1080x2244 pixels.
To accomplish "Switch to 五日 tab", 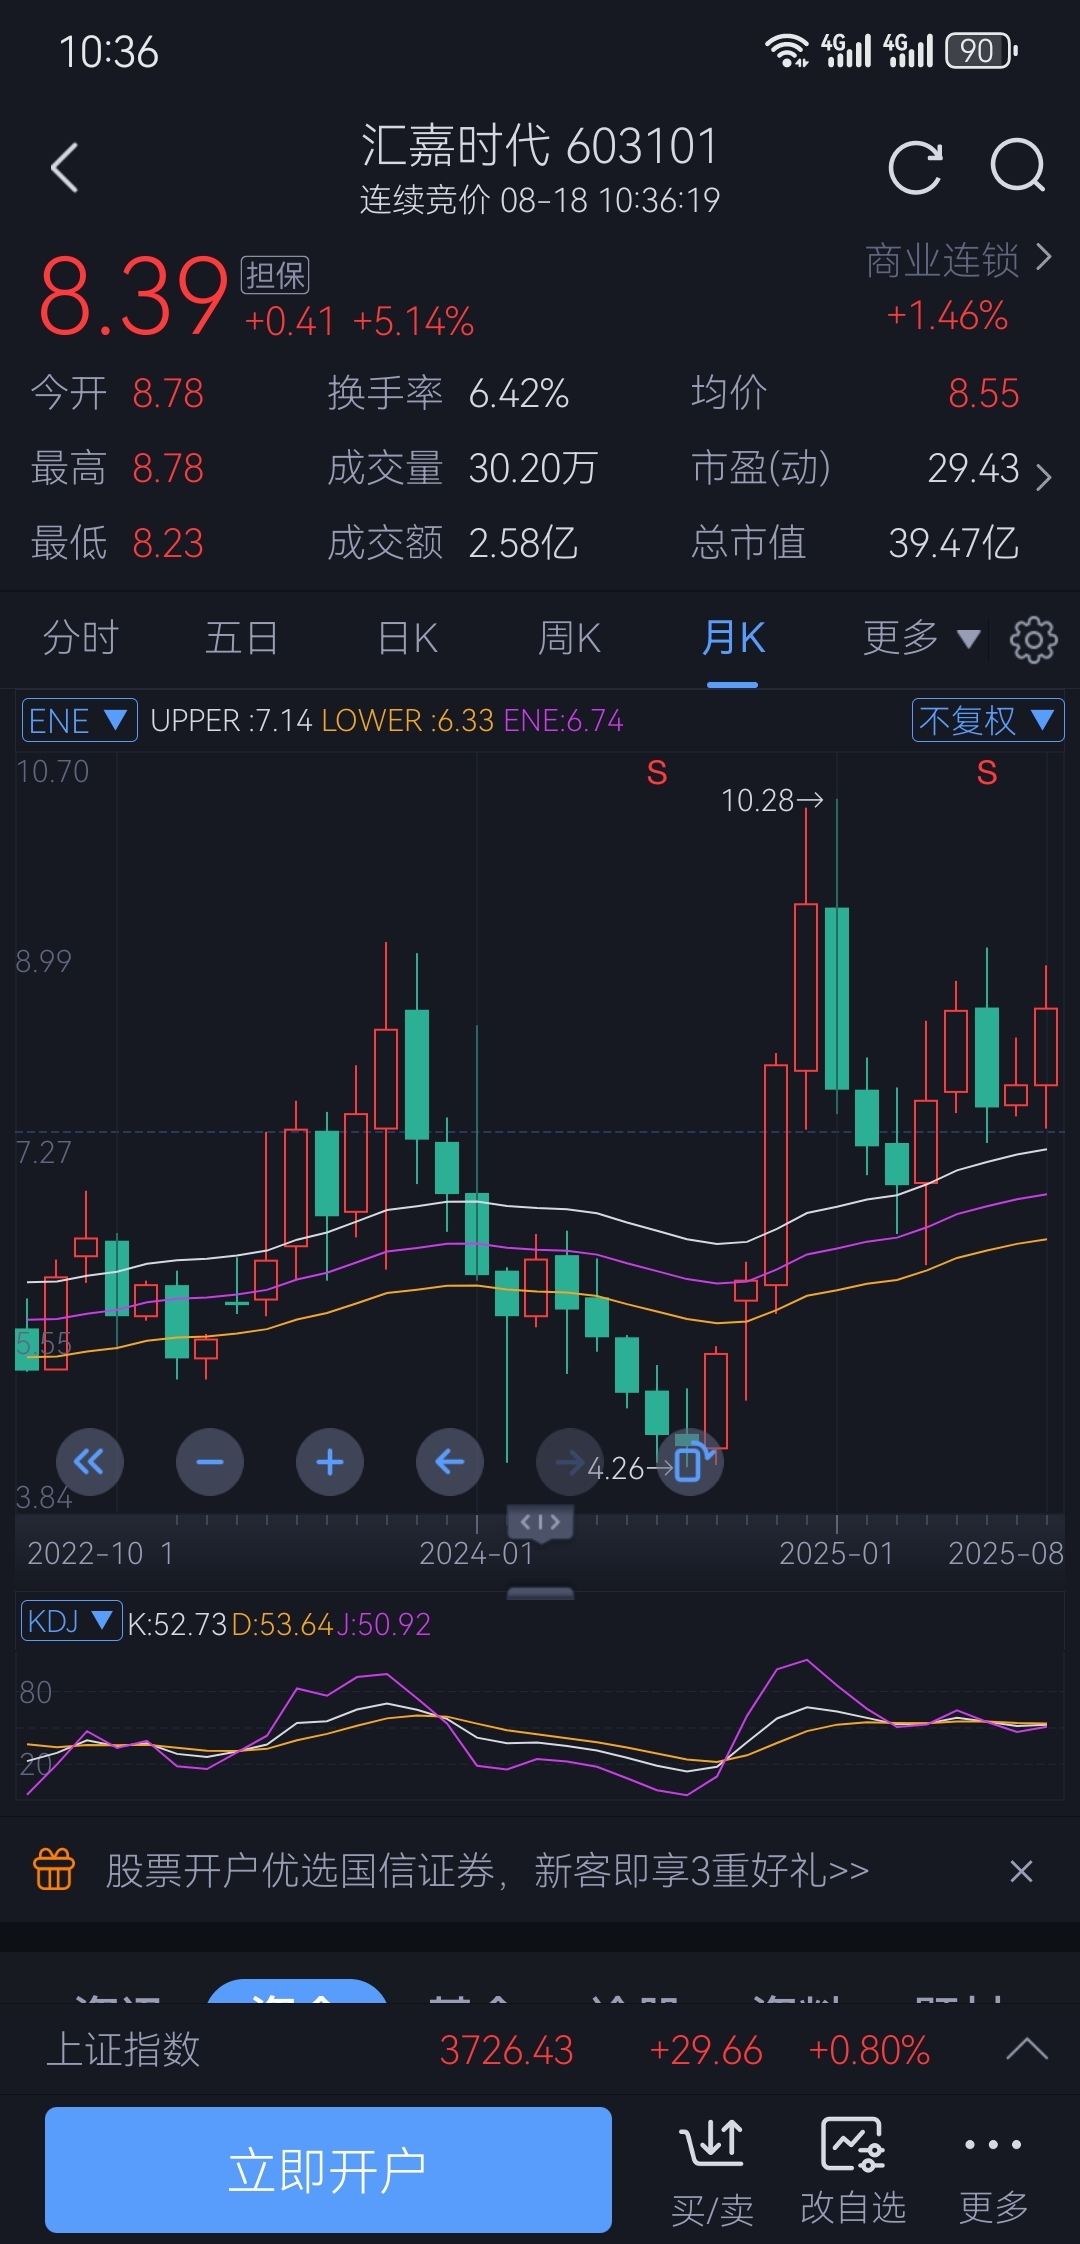I will pyautogui.click(x=242, y=638).
